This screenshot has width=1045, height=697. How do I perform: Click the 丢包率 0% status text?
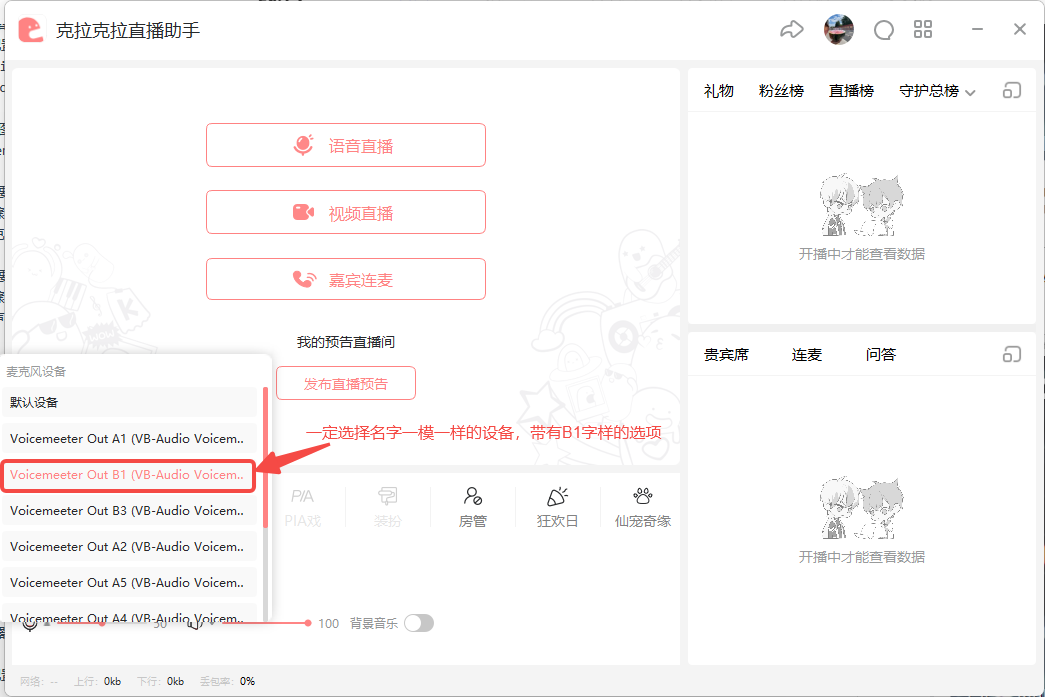point(227,681)
